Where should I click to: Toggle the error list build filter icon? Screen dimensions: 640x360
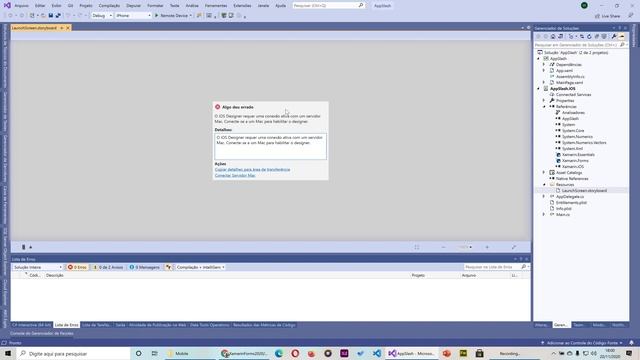(x=168, y=267)
